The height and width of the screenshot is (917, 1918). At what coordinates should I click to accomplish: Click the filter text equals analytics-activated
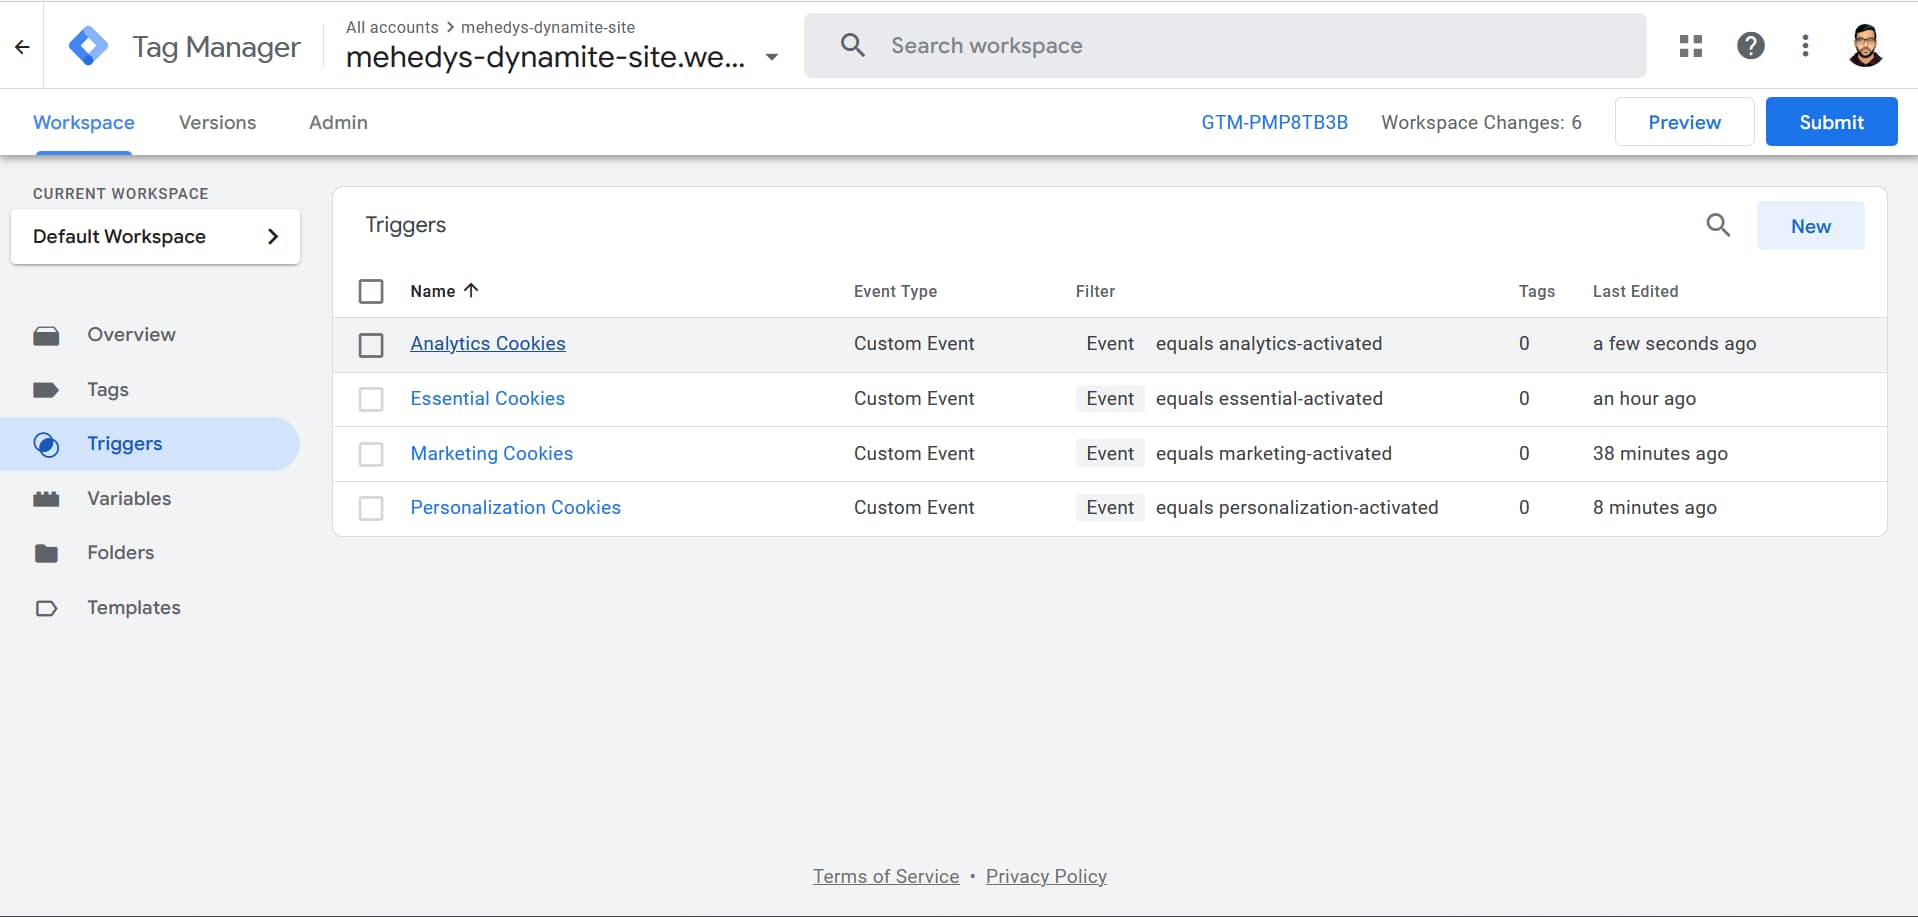pyautogui.click(x=1269, y=343)
